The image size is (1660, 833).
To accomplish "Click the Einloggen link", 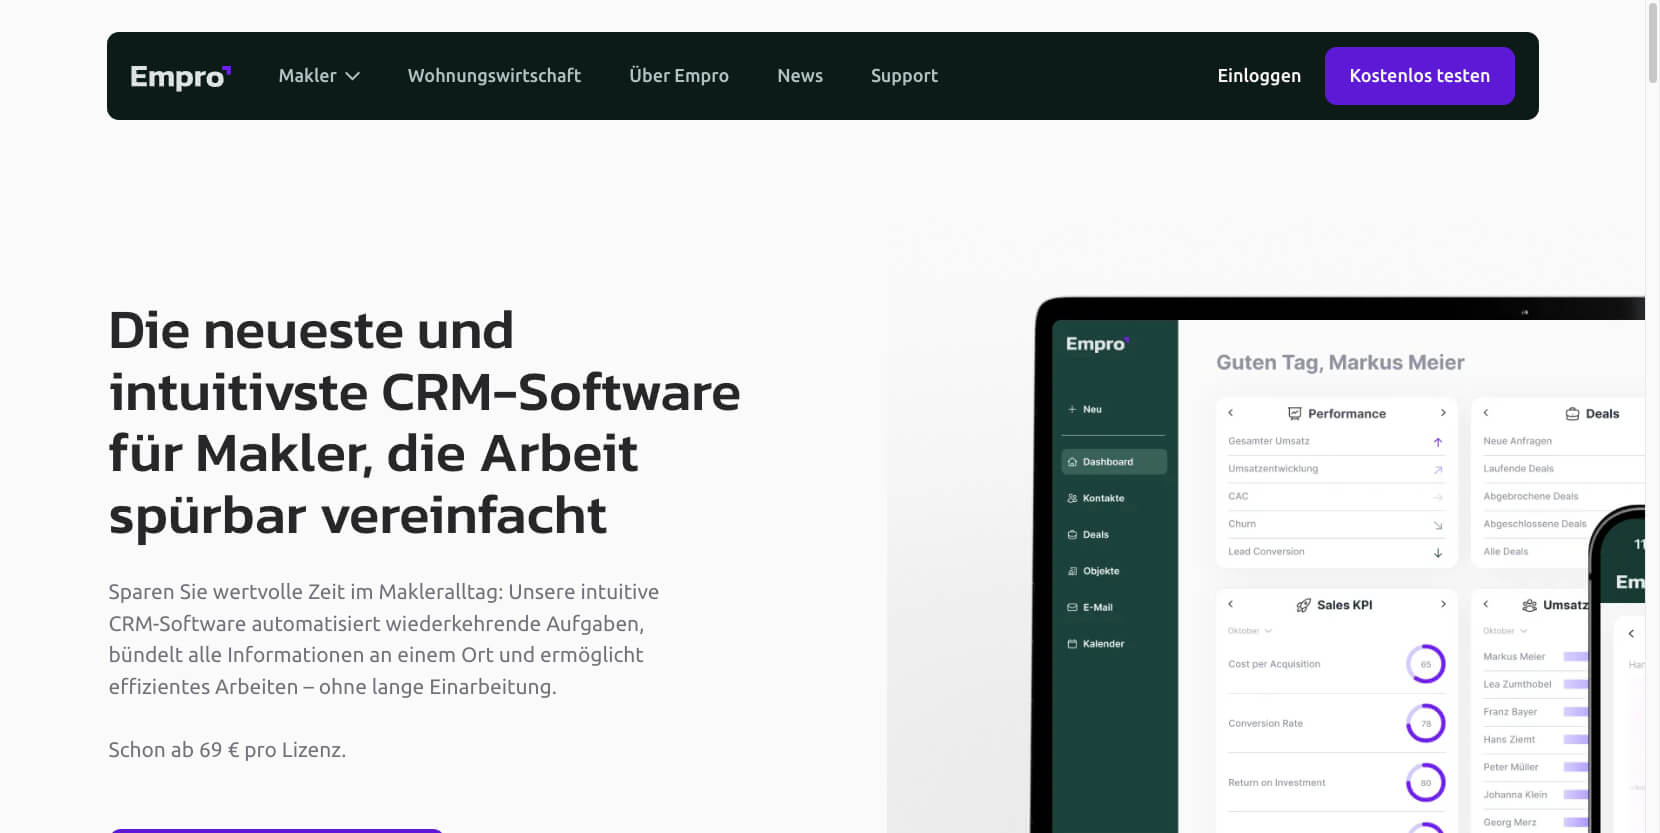I will coord(1259,76).
